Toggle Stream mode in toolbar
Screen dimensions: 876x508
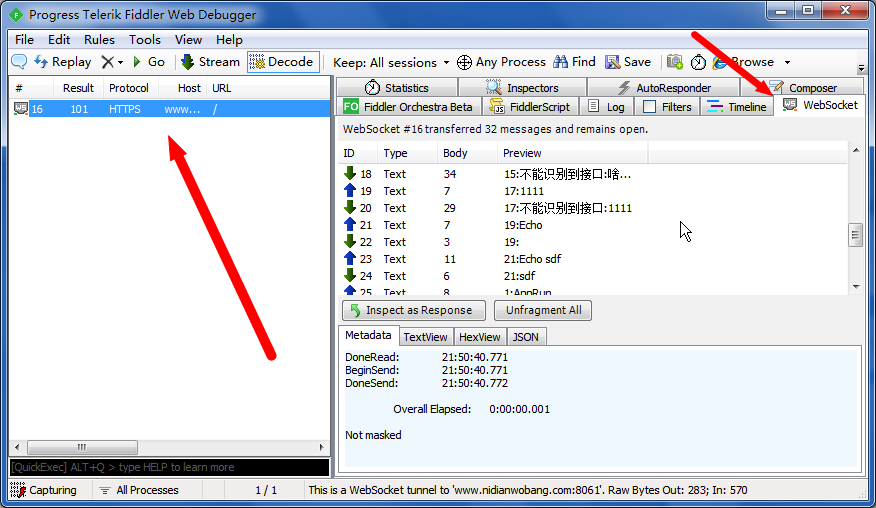click(210, 62)
